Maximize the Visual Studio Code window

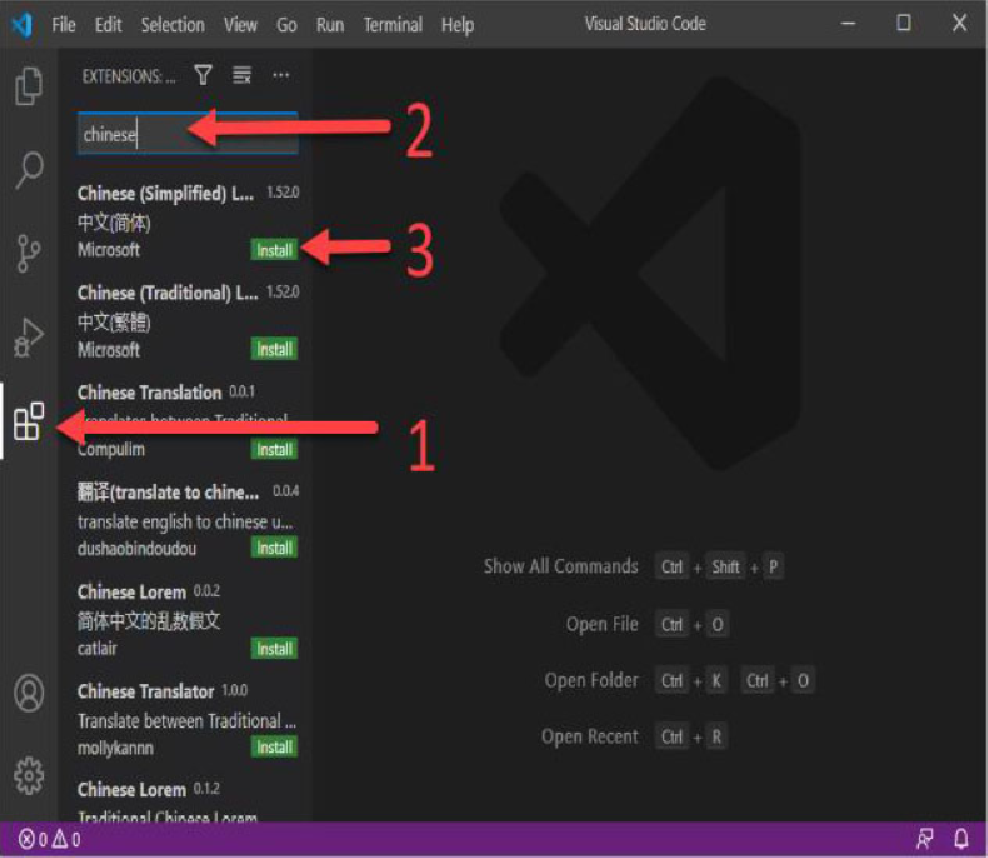pyautogui.click(x=904, y=23)
